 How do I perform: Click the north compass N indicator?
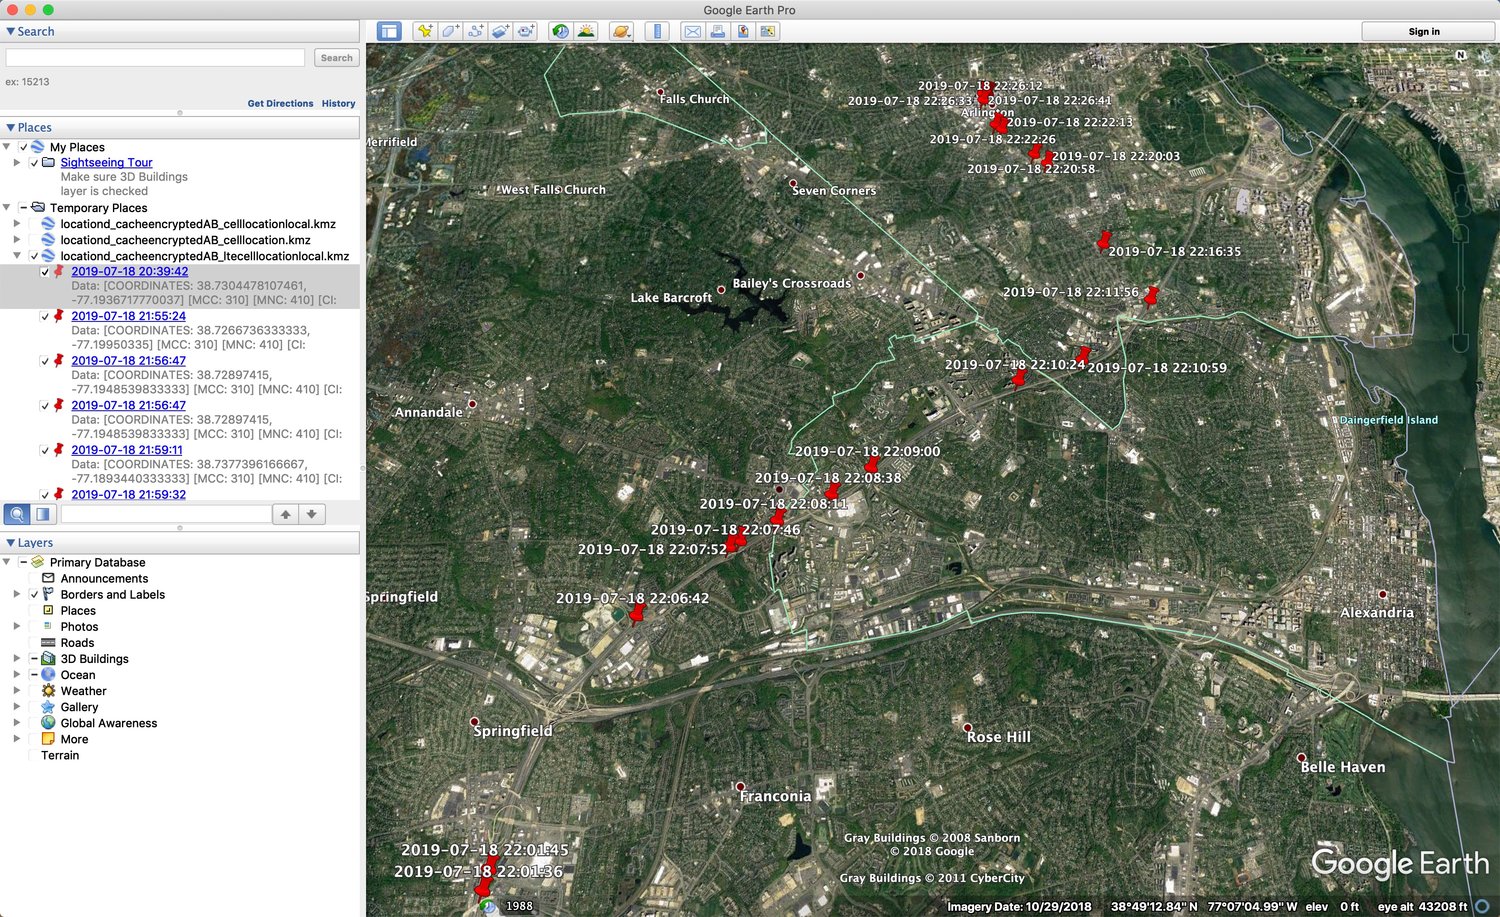coord(1461,55)
